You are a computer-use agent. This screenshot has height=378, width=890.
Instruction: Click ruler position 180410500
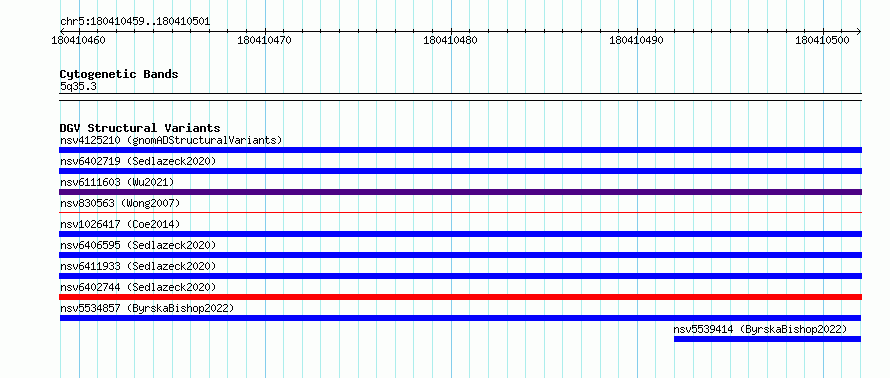(x=822, y=40)
